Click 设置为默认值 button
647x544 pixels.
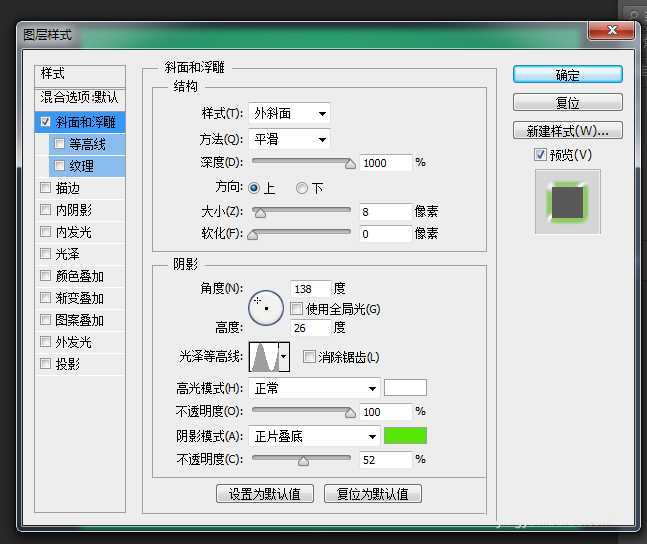(x=265, y=494)
